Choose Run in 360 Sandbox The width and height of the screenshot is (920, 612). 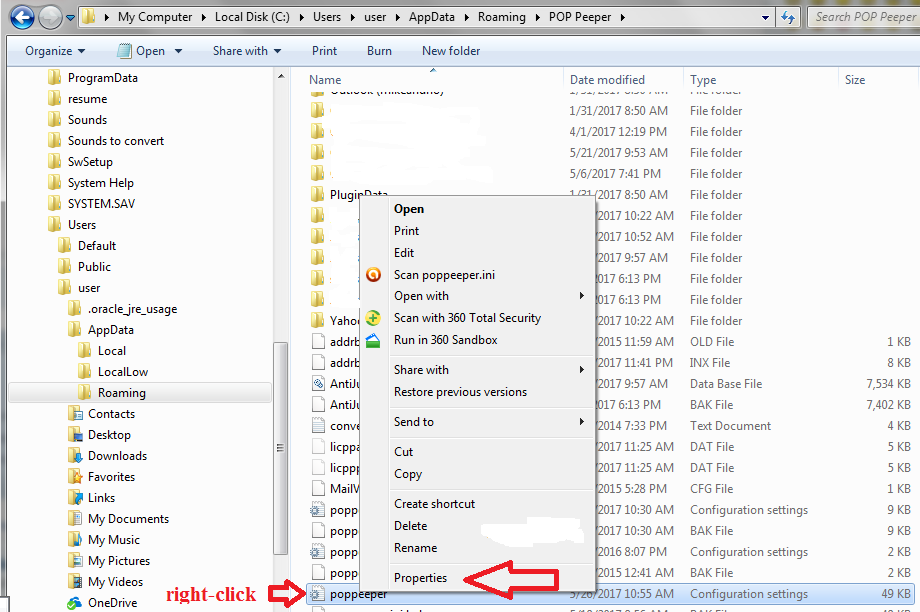[x=446, y=340]
